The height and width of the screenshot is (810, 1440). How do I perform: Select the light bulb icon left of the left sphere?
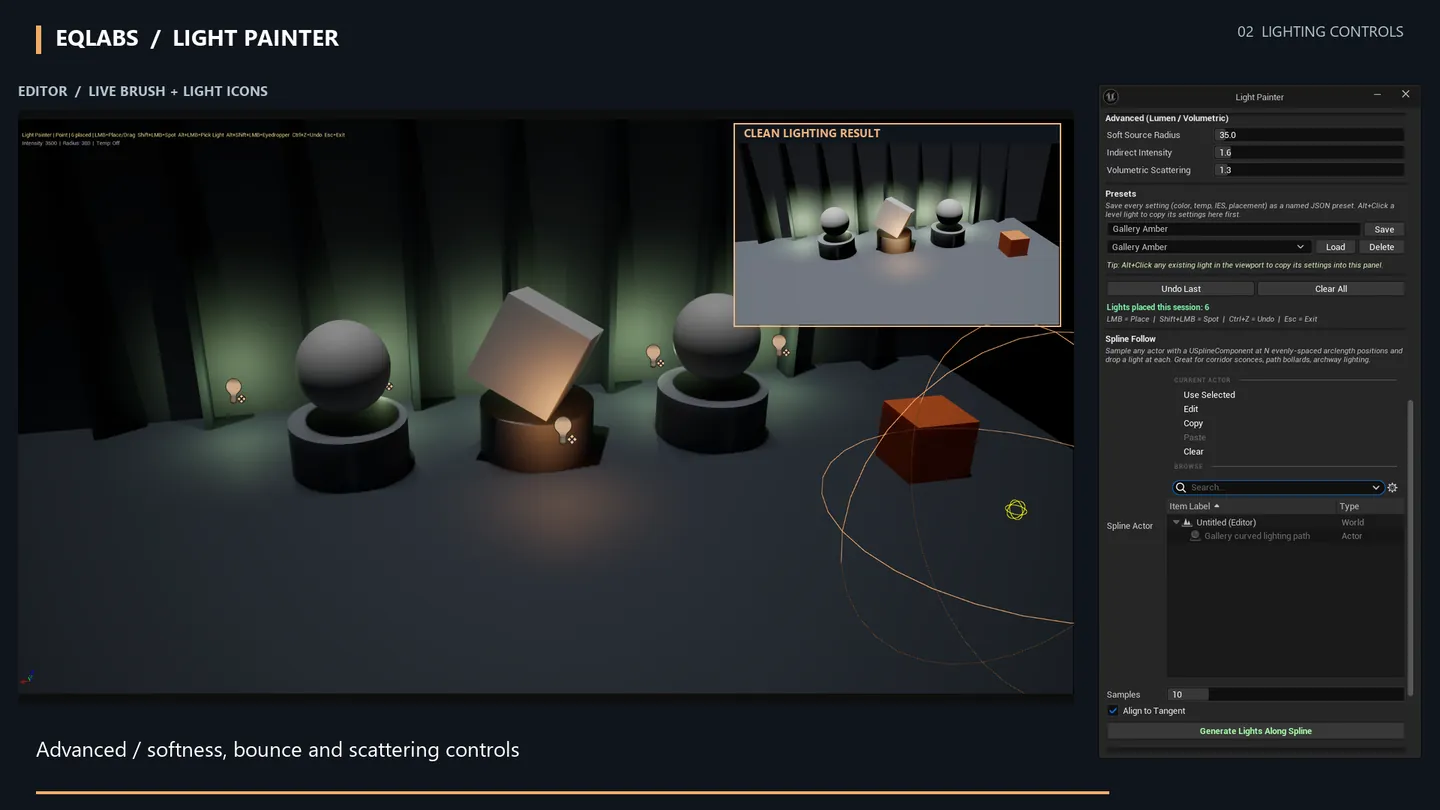click(235, 390)
